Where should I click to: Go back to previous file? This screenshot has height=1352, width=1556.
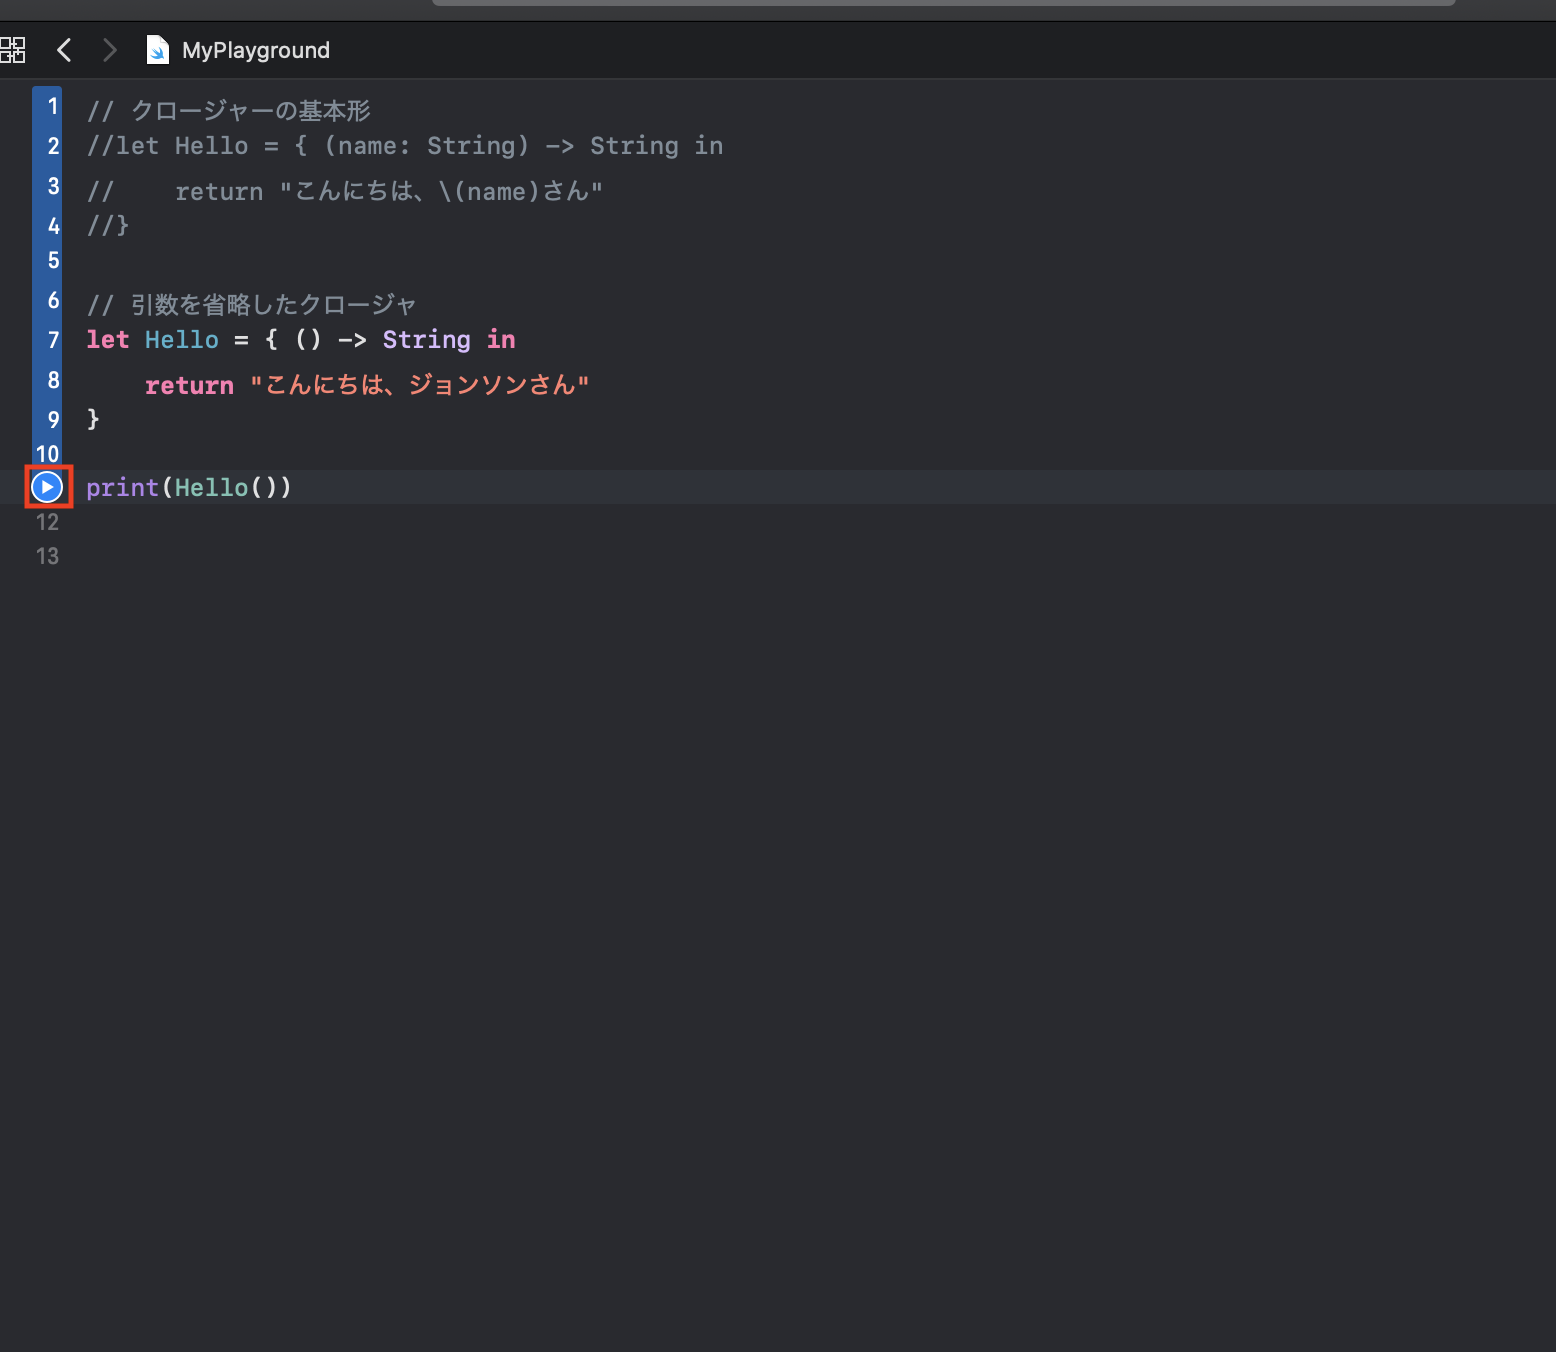point(64,50)
